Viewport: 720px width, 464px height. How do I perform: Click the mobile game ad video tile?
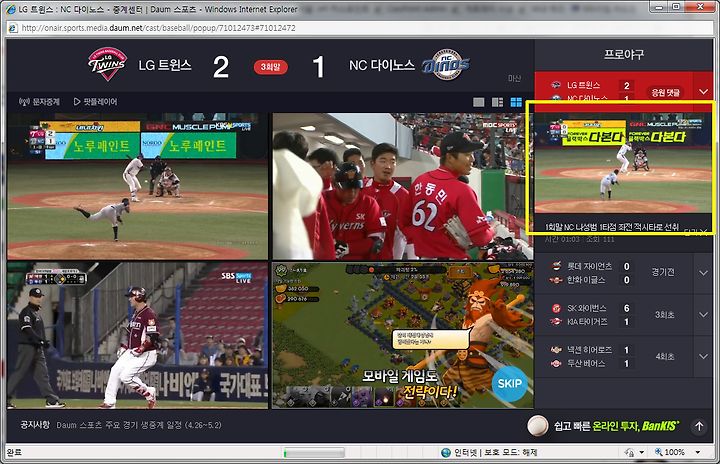[x=403, y=335]
